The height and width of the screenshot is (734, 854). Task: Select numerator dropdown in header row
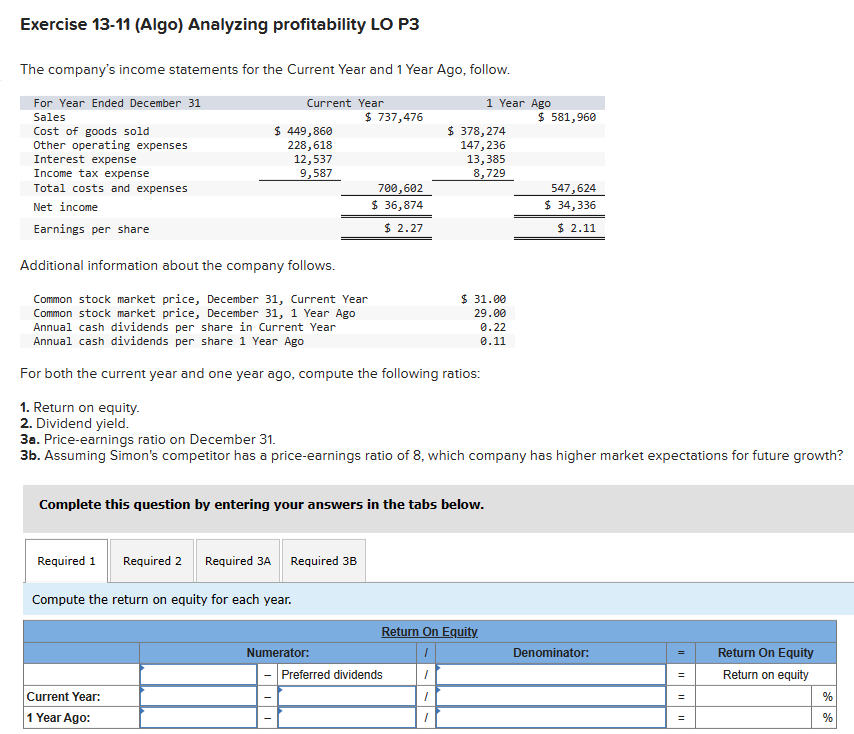(x=198, y=675)
